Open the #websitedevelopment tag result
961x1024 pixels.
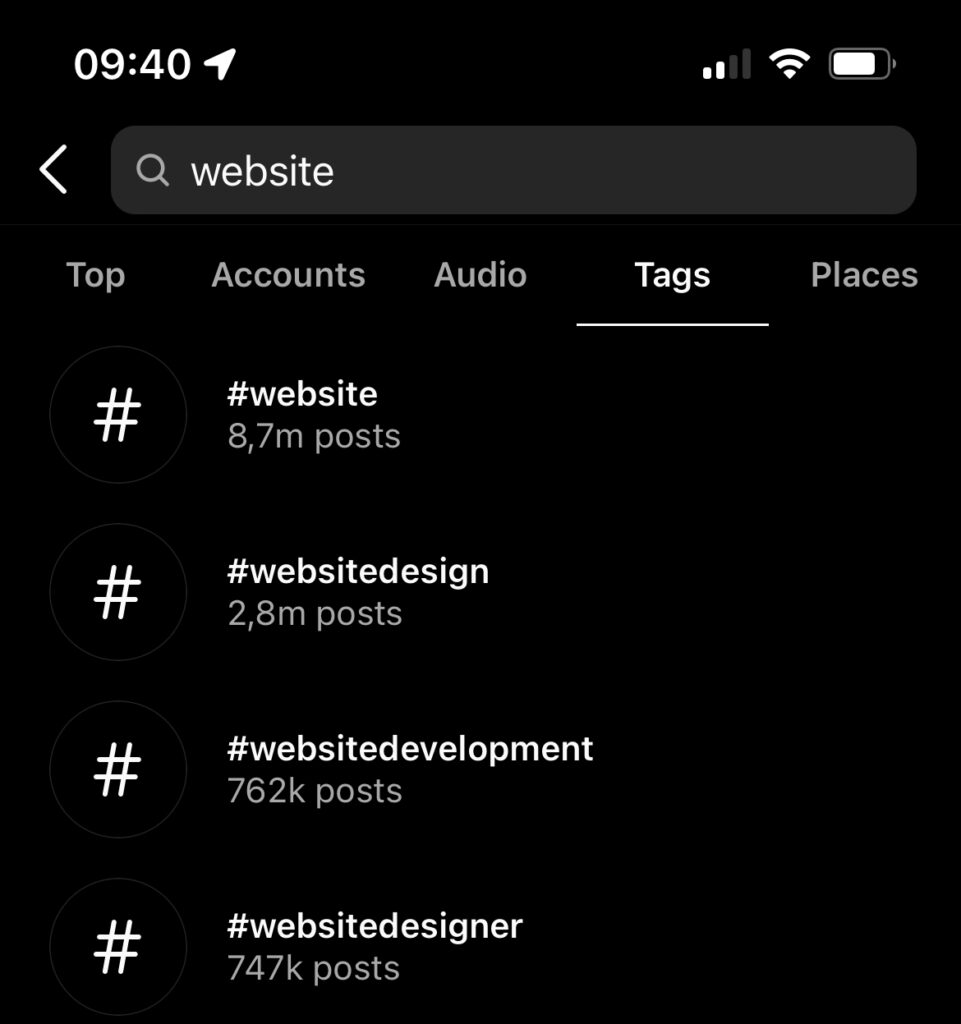click(480, 770)
